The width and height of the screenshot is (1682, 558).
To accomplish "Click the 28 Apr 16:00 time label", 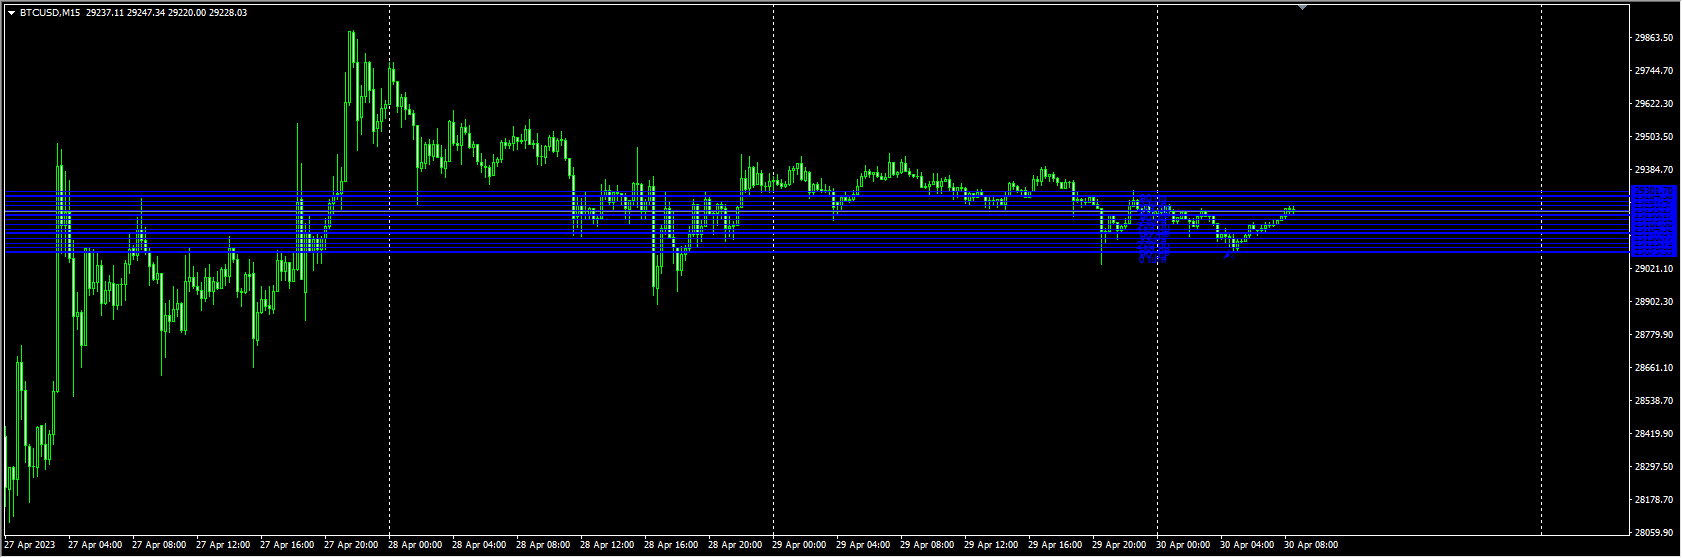I will tap(671, 545).
